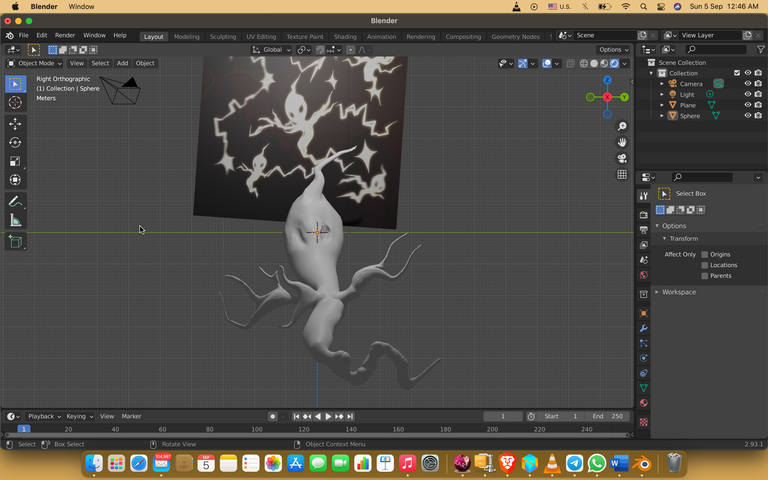Toggle the camera view icon
The width and height of the screenshot is (768, 480).
pyautogui.click(x=622, y=158)
